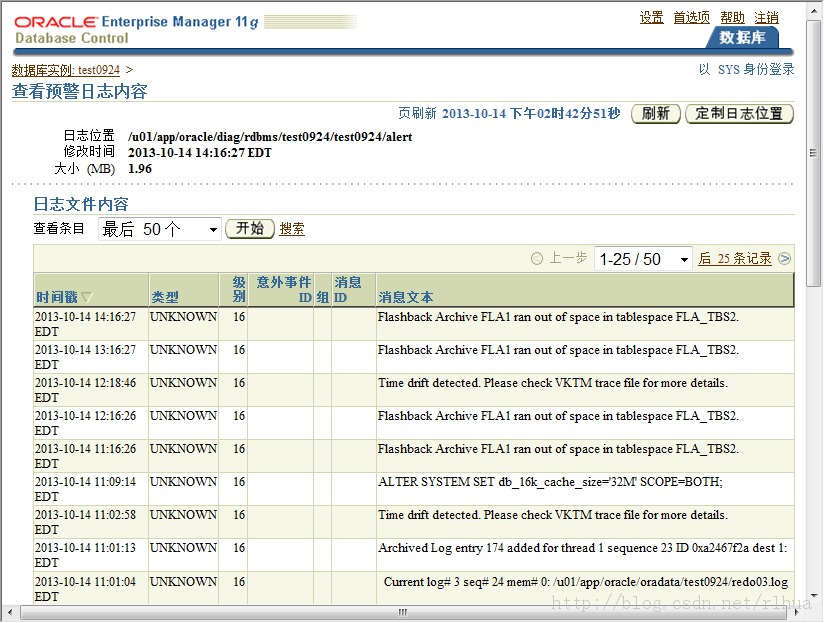The height and width of the screenshot is (623, 824).
Task: Click the vertical scrollbar up arrow
Action: pos(815,10)
